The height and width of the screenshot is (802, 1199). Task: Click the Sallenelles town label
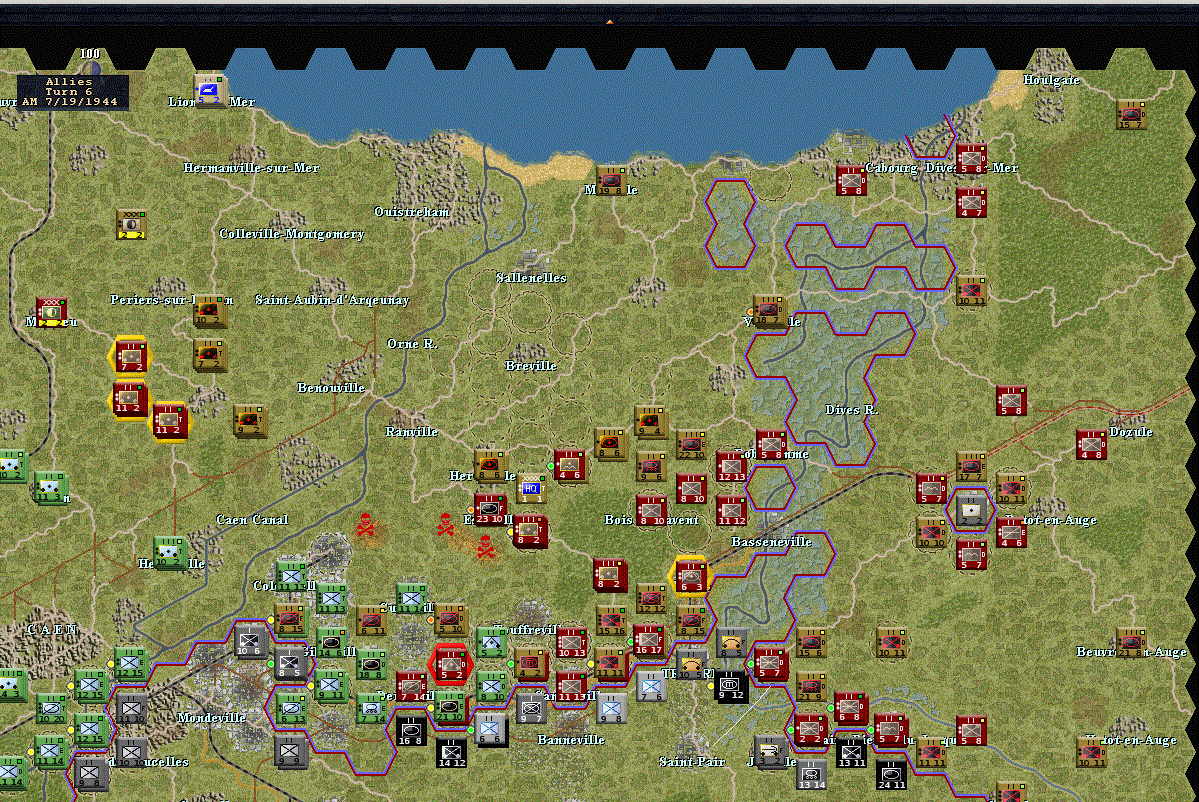pos(531,278)
